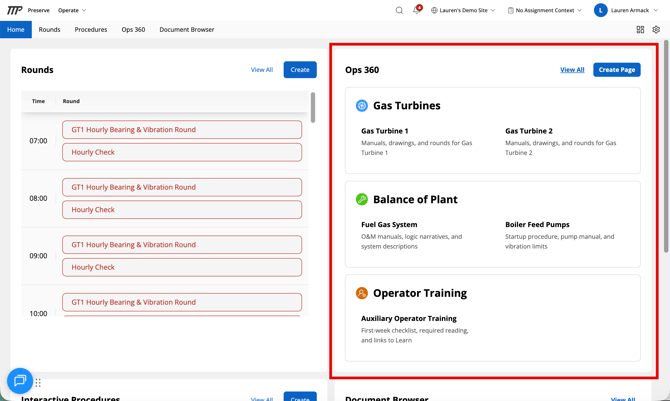Screen dimensions: 670x401
Task: Open the 10:00 GT1 Hourly Bearing & Vibration Round
Action: (x=182, y=302)
